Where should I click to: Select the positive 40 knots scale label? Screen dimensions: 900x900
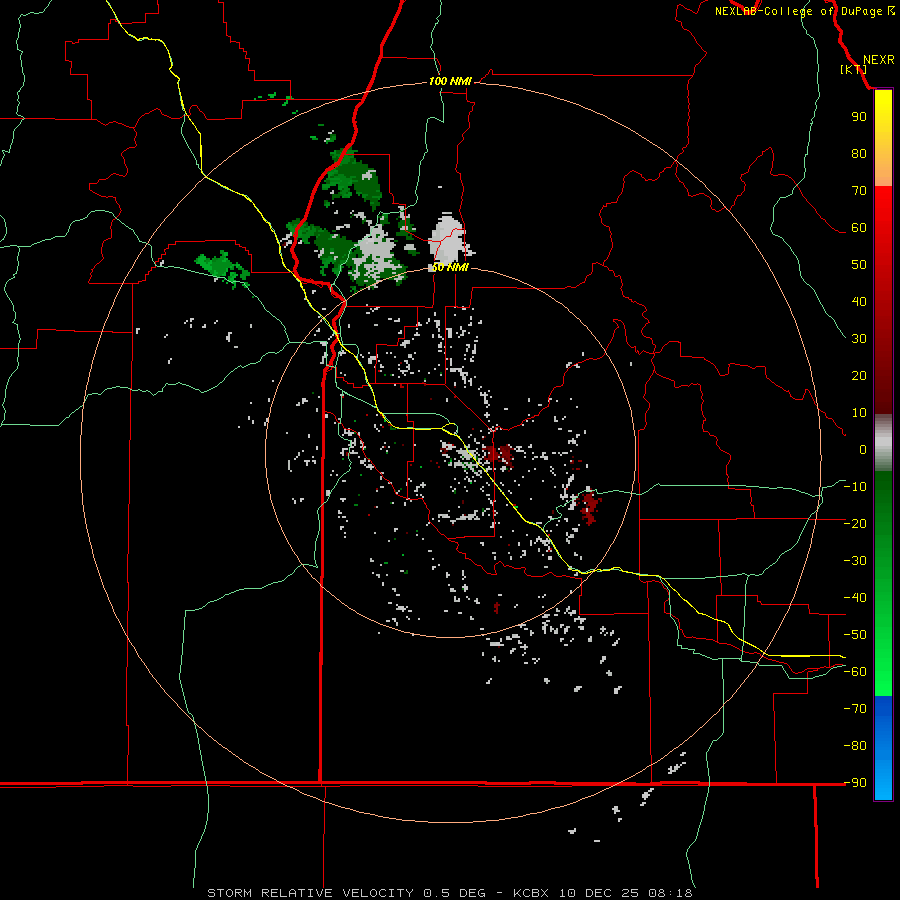(x=859, y=301)
